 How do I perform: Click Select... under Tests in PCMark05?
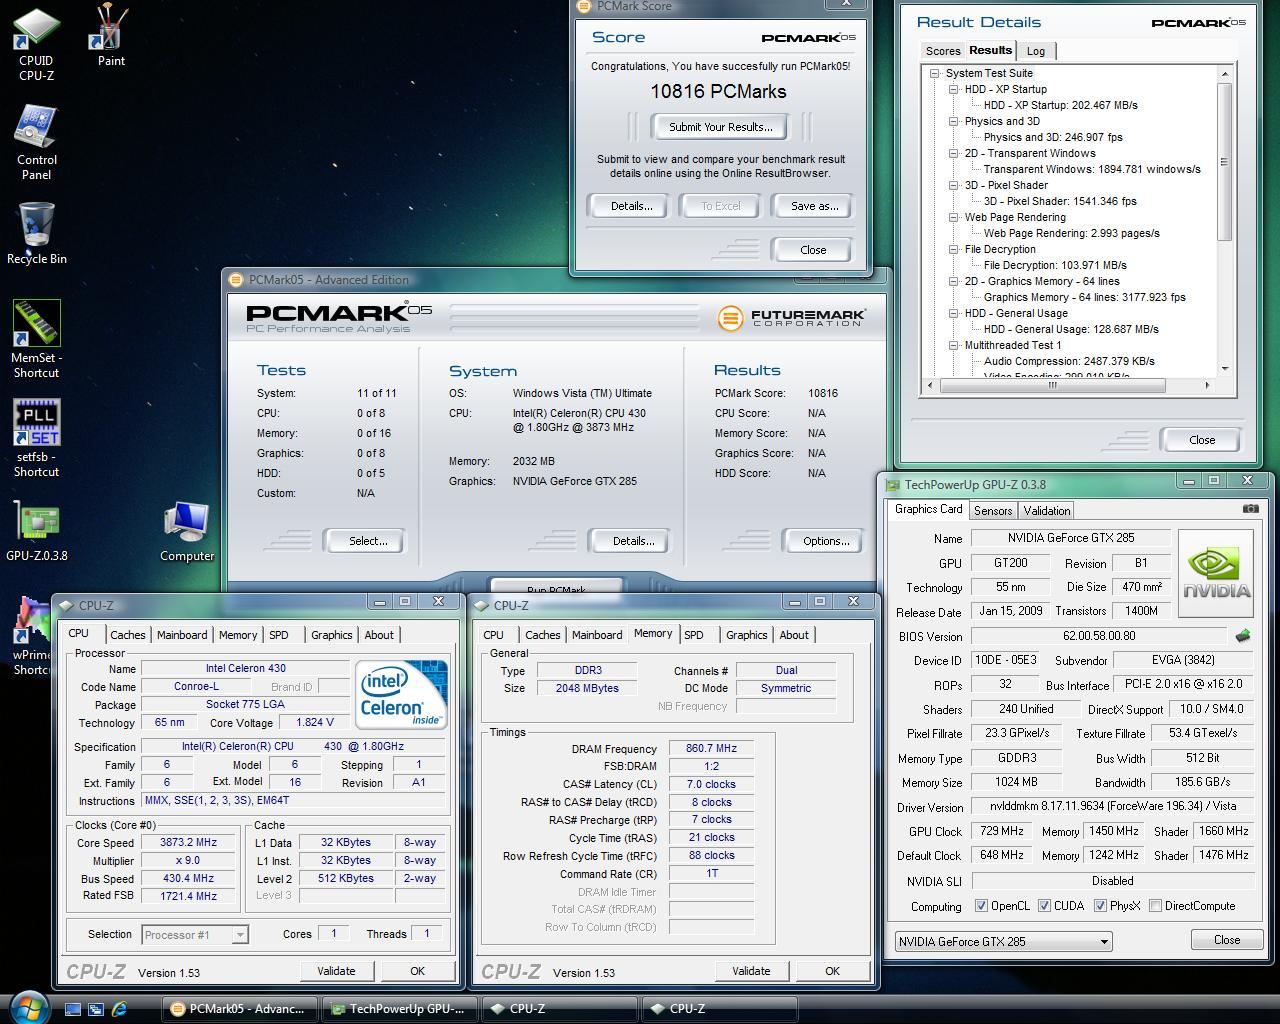coord(367,541)
